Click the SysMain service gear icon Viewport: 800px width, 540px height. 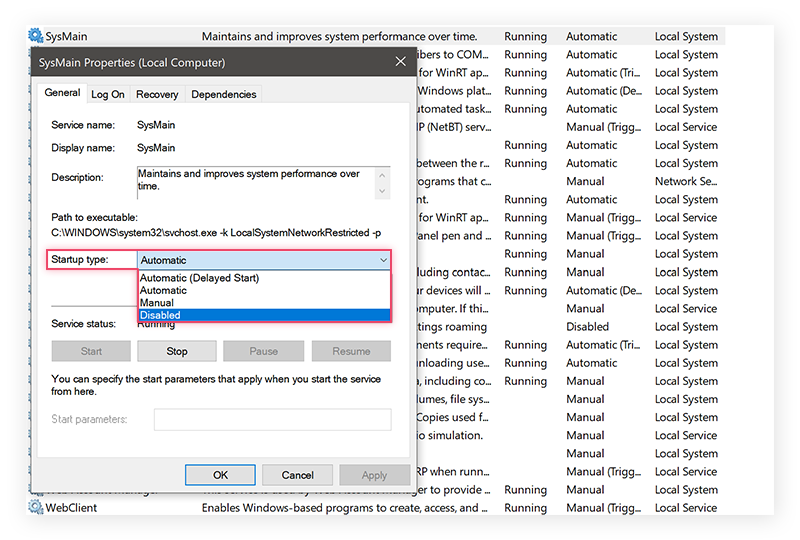[35, 36]
